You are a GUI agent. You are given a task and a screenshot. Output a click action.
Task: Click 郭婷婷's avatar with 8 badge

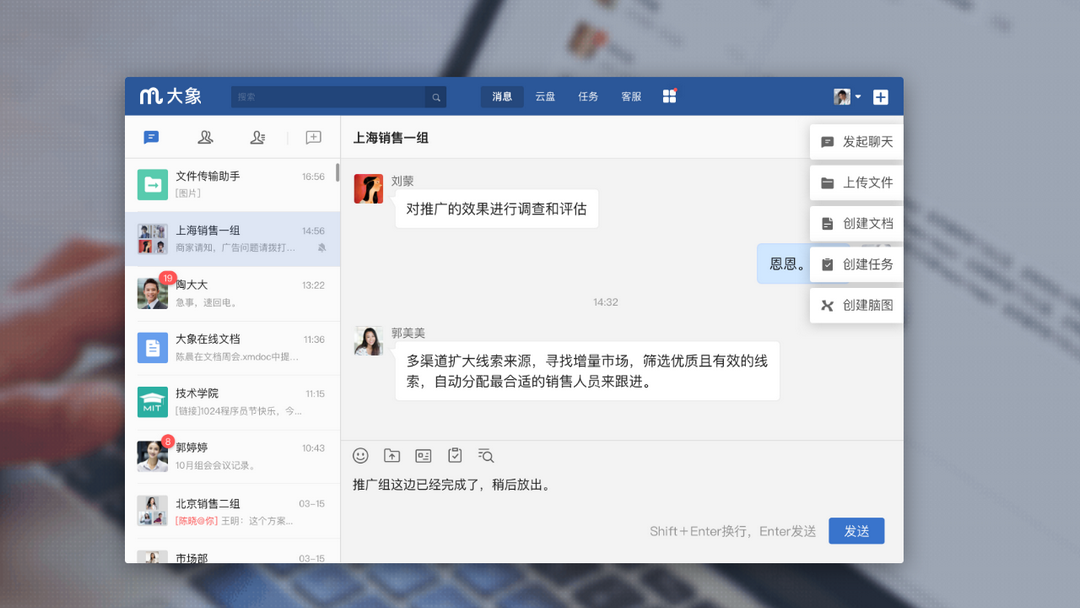pyautogui.click(x=152, y=457)
